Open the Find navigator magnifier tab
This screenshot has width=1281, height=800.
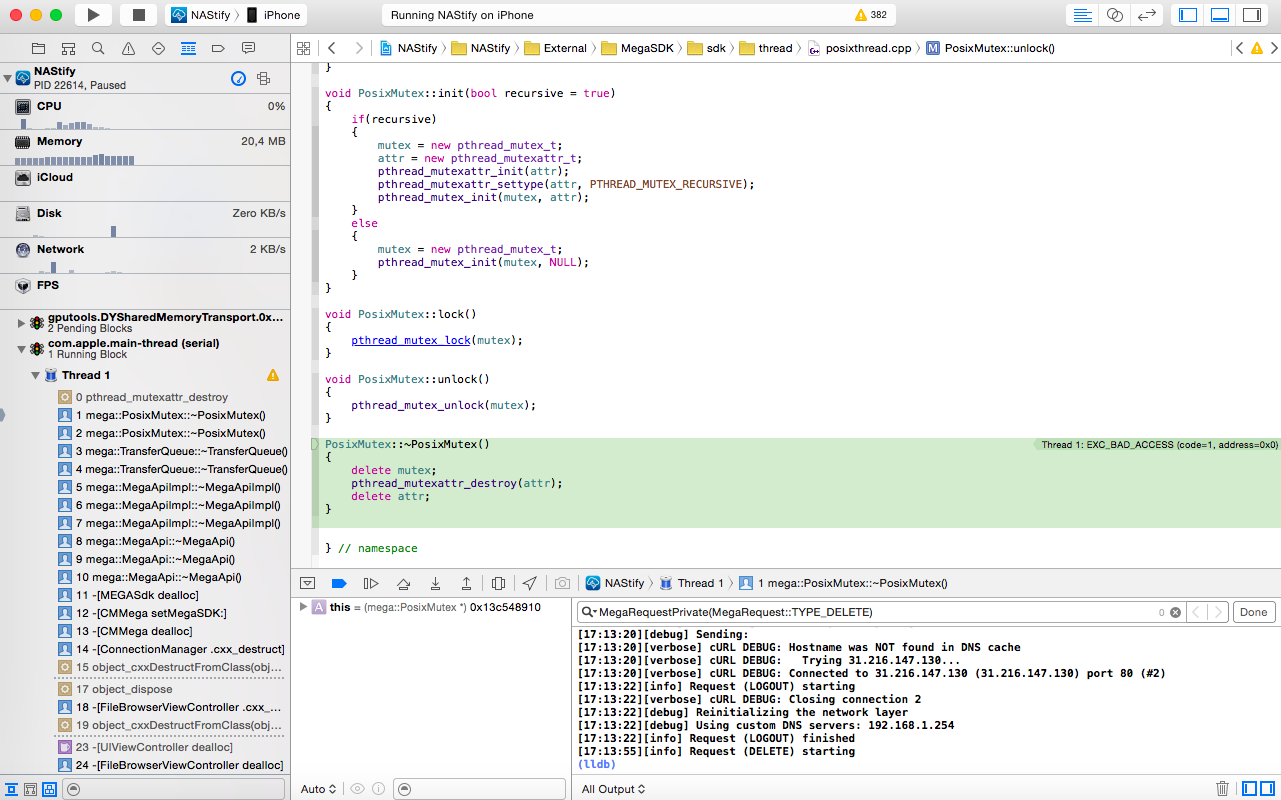click(x=98, y=48)
